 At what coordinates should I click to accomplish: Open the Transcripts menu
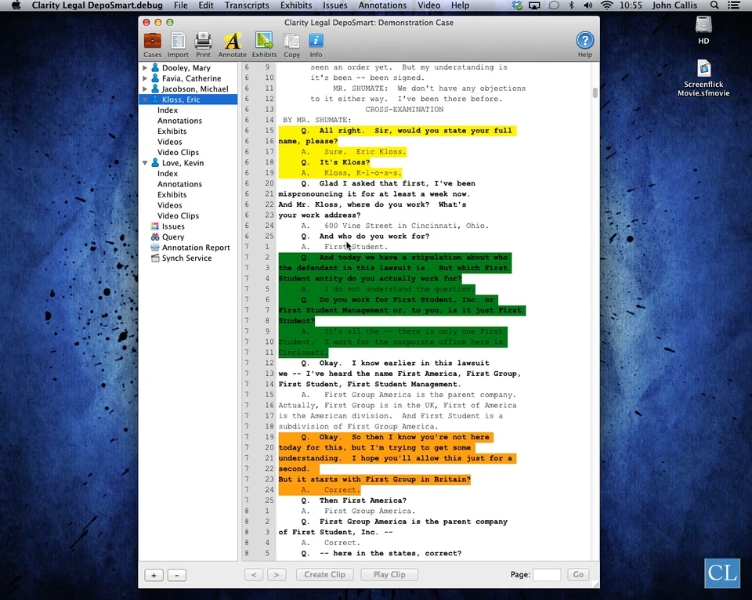coord(247,5)
